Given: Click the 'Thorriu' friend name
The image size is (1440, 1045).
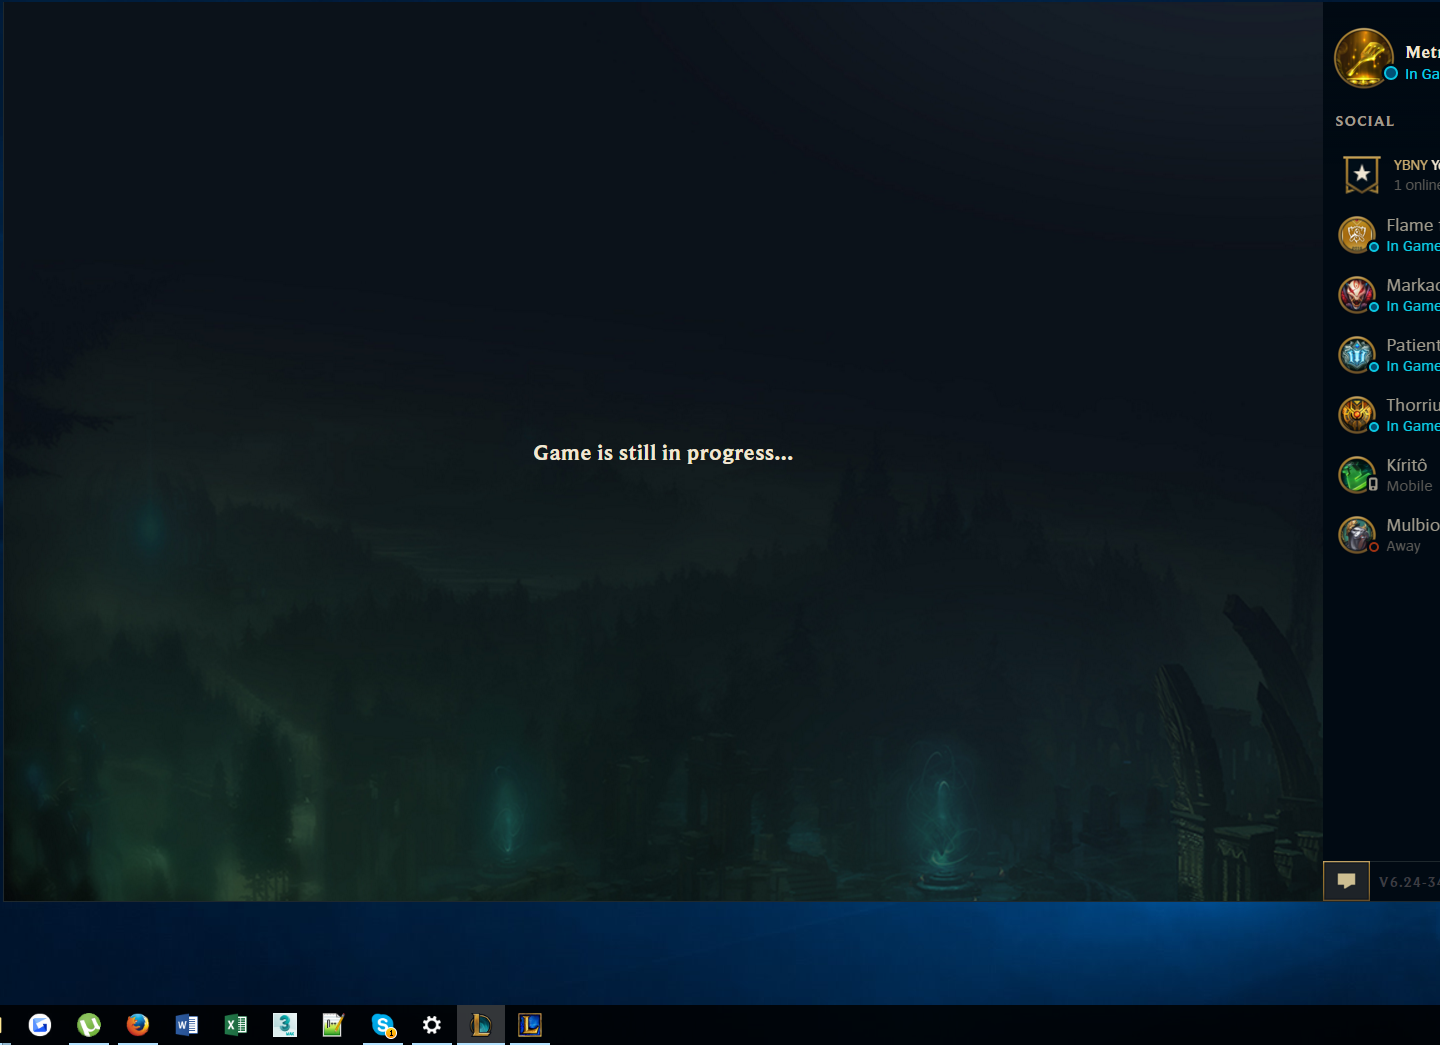Looking at the screenshot, I should coord(1413,405).
